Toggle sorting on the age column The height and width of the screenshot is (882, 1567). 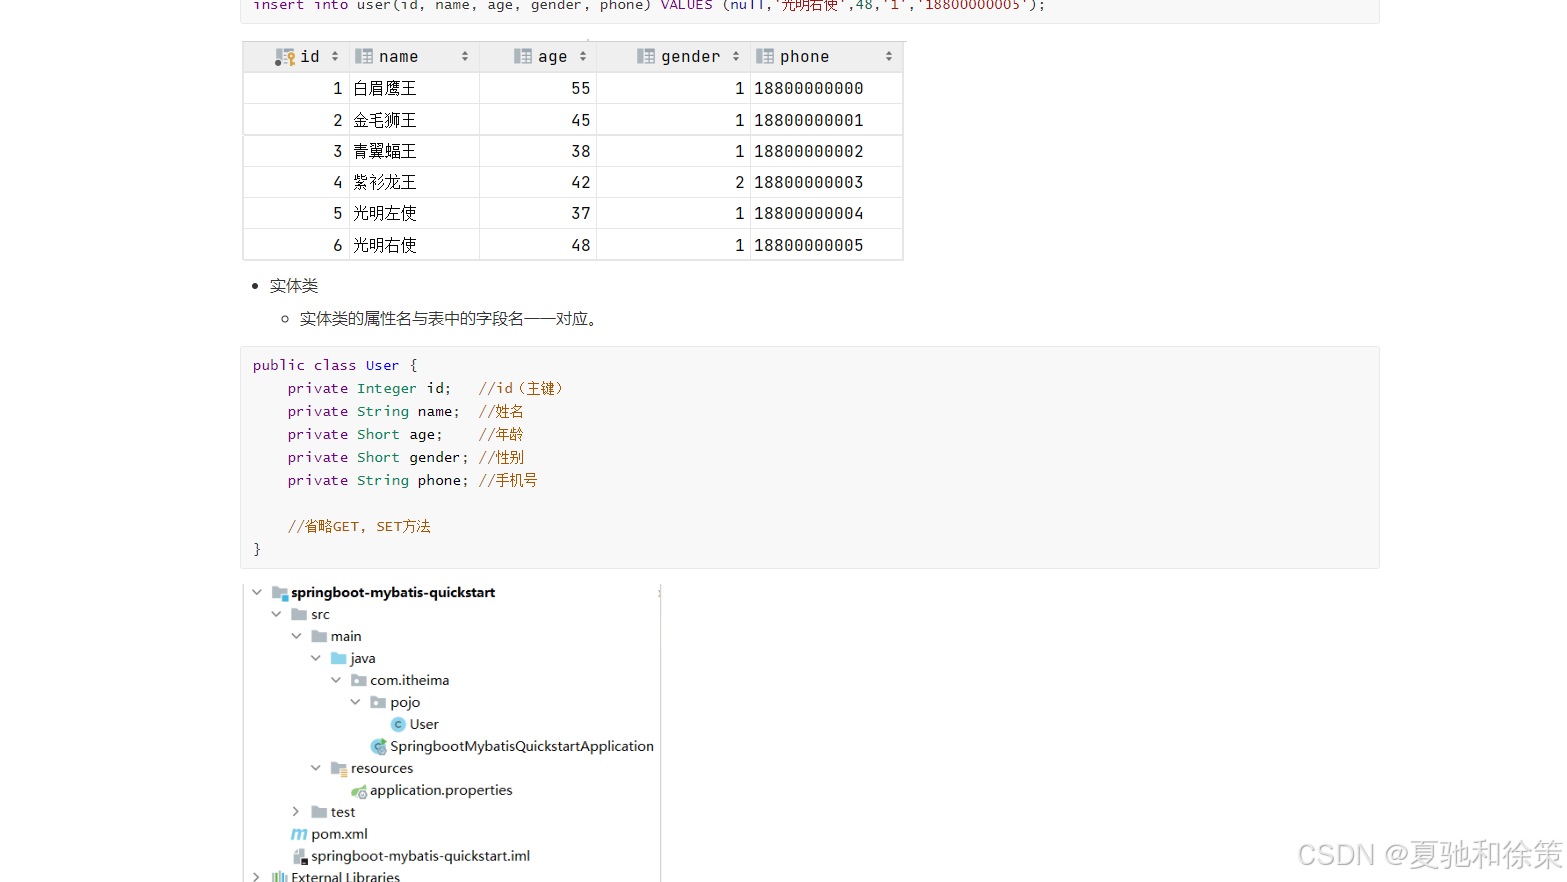[582, 56]
